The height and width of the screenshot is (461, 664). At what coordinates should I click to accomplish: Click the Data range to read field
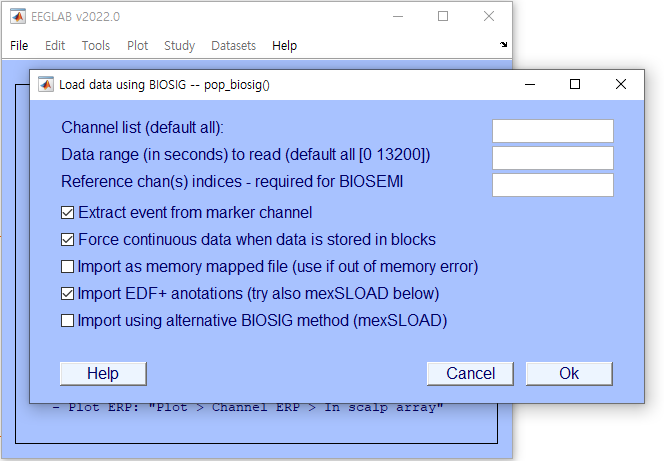(553, 158)
